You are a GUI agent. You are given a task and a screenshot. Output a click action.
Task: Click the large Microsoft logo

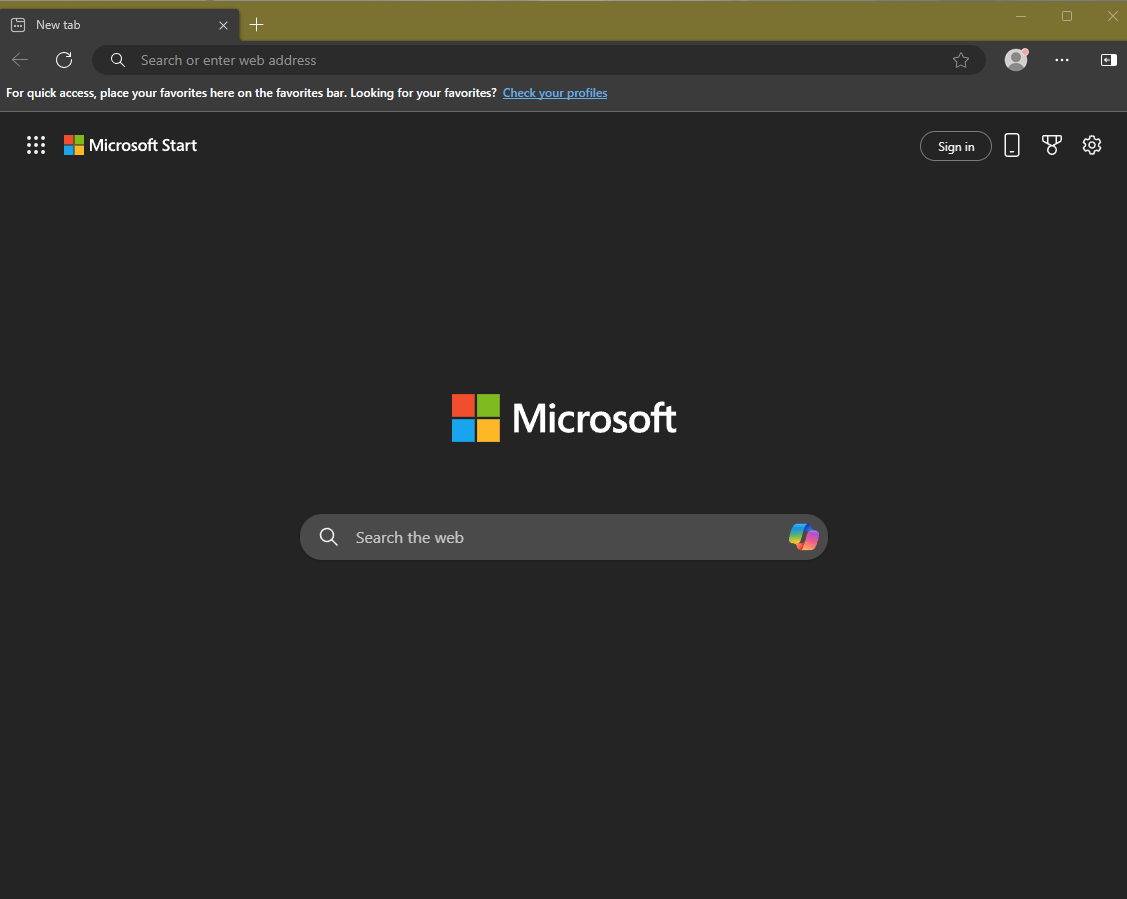[x=564, y=418]
